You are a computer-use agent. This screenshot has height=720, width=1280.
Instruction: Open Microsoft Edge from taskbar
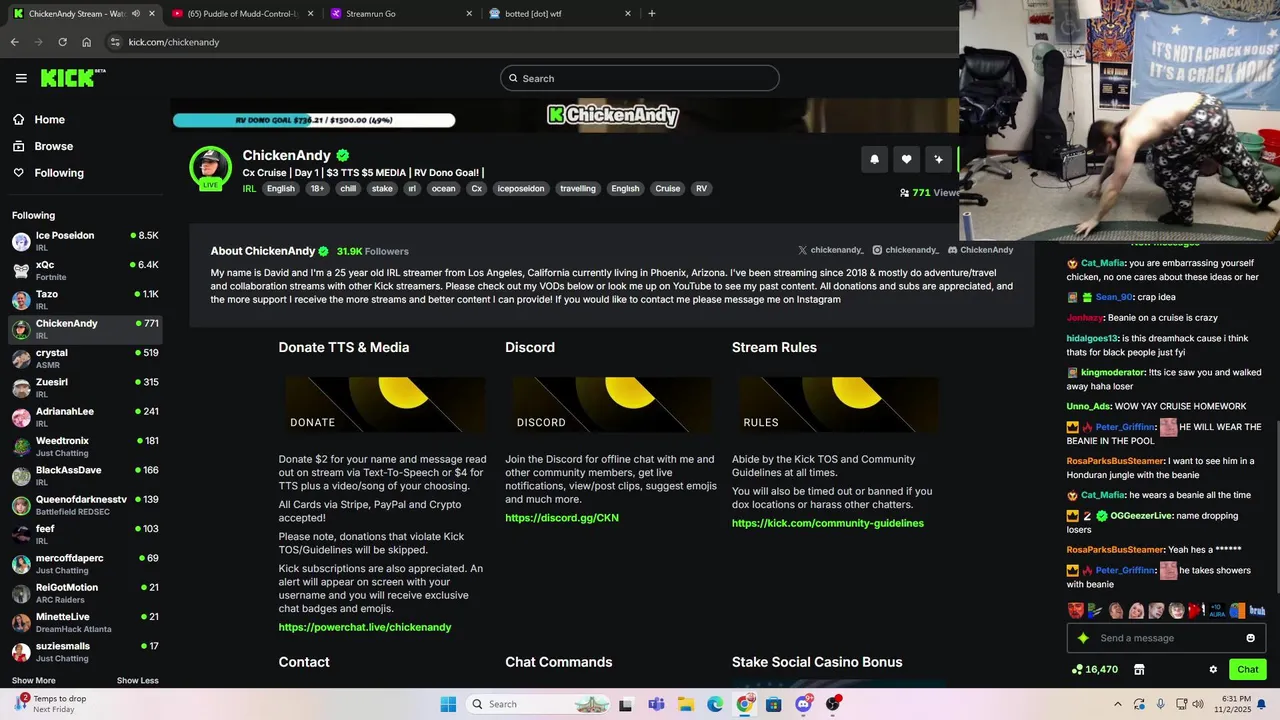click(715, 704)
